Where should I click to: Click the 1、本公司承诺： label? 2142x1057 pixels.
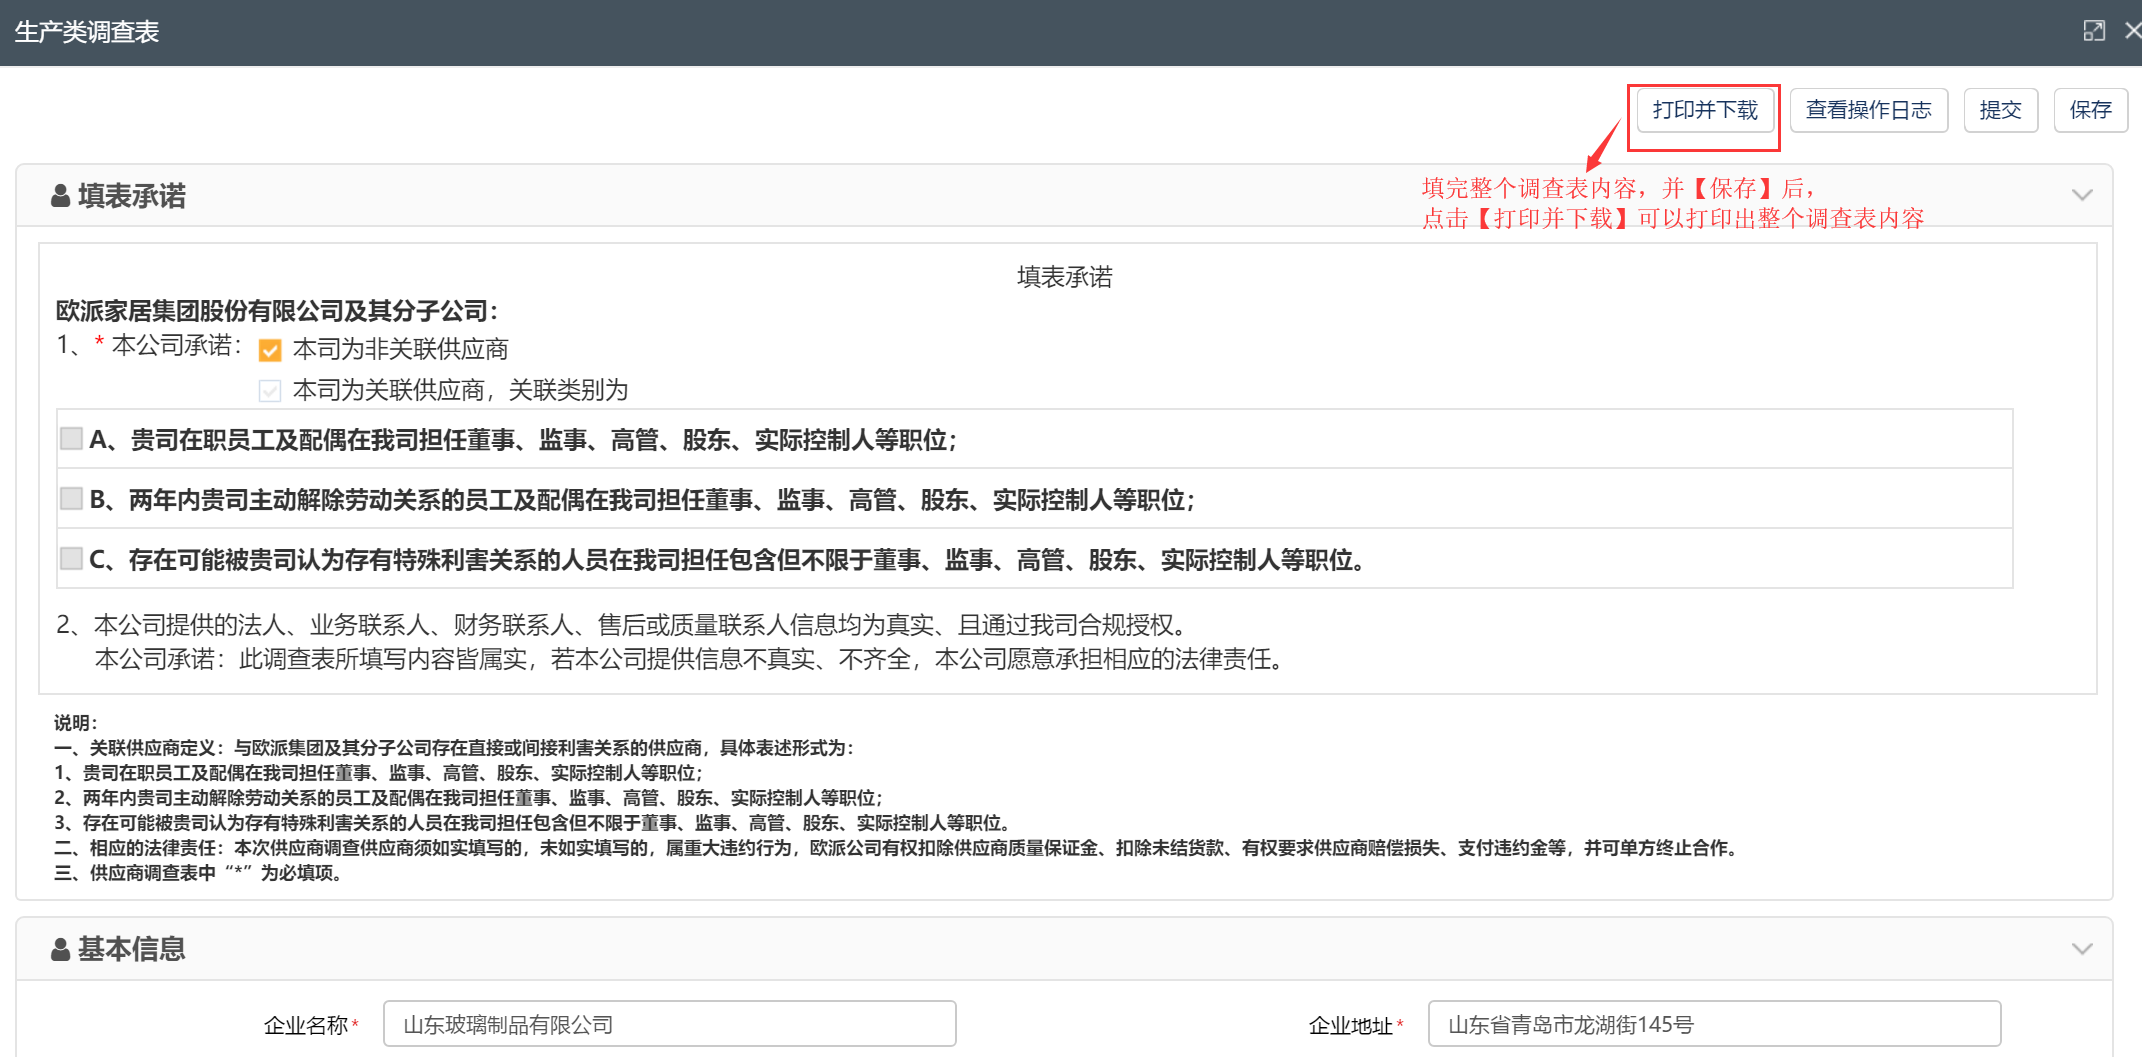pyautogui.click(x=149, y=345)
